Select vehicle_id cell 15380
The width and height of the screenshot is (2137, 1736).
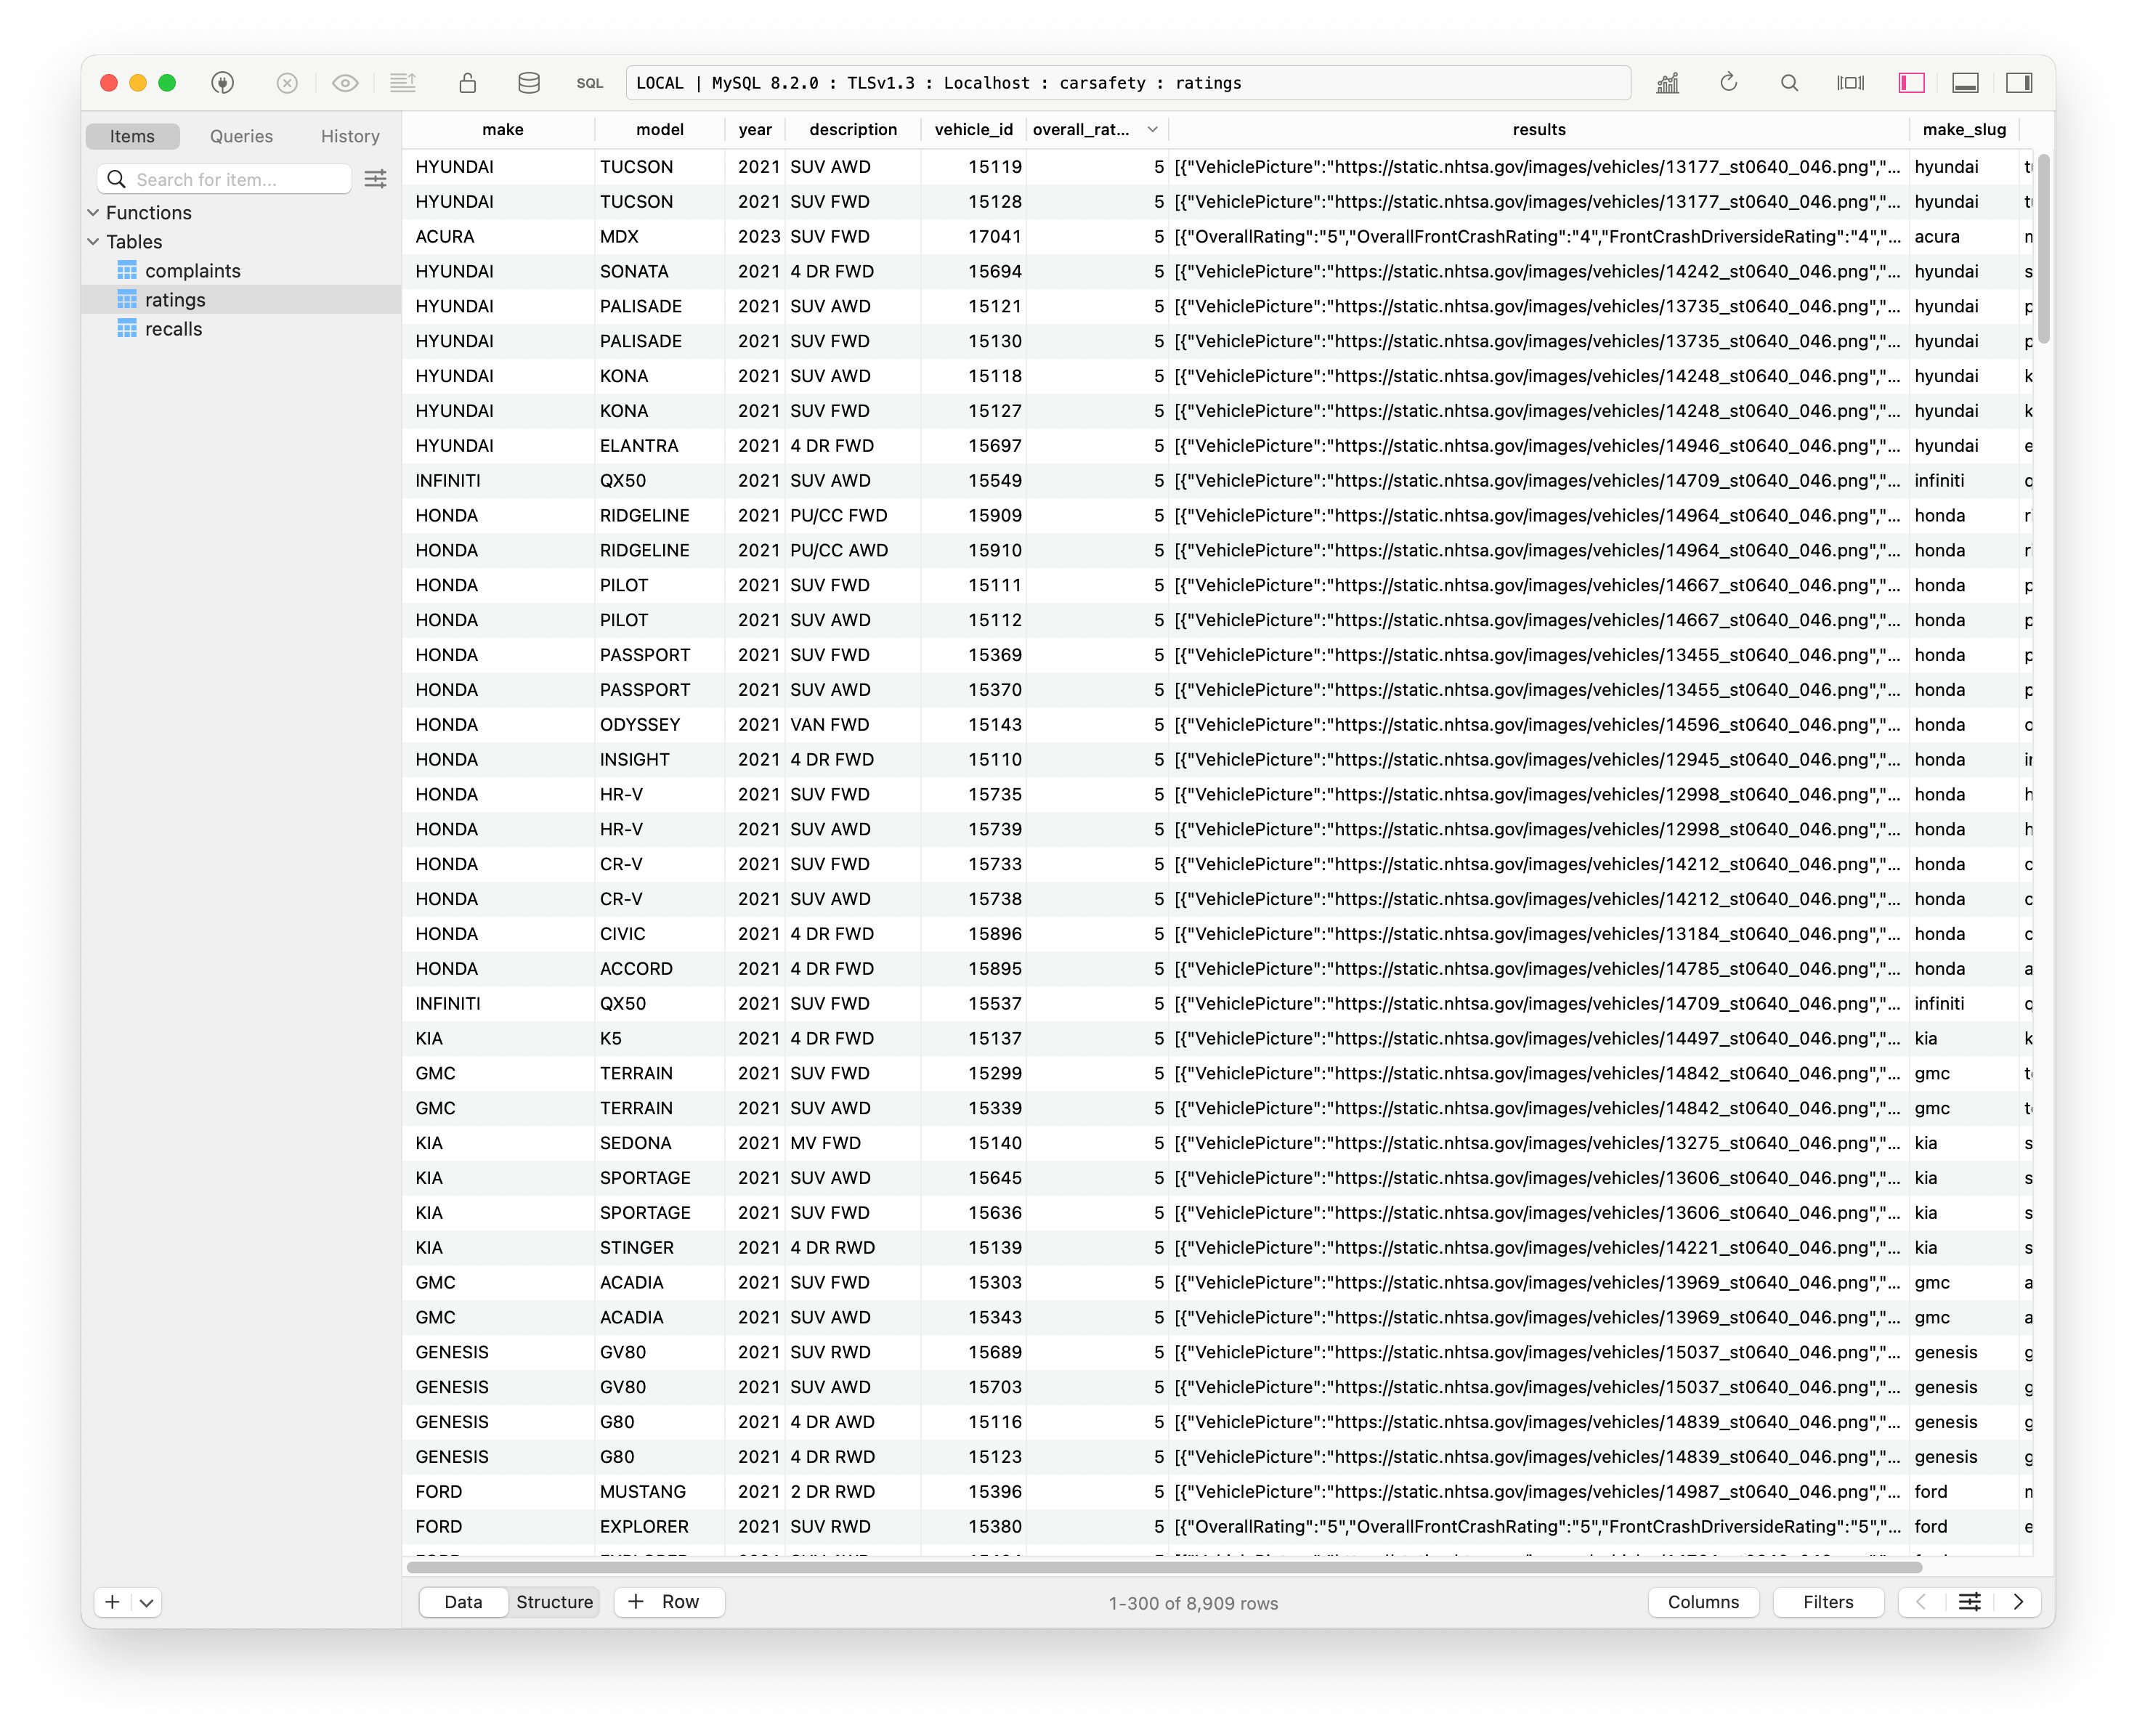pyautogui.click(x=974, y=1526)
